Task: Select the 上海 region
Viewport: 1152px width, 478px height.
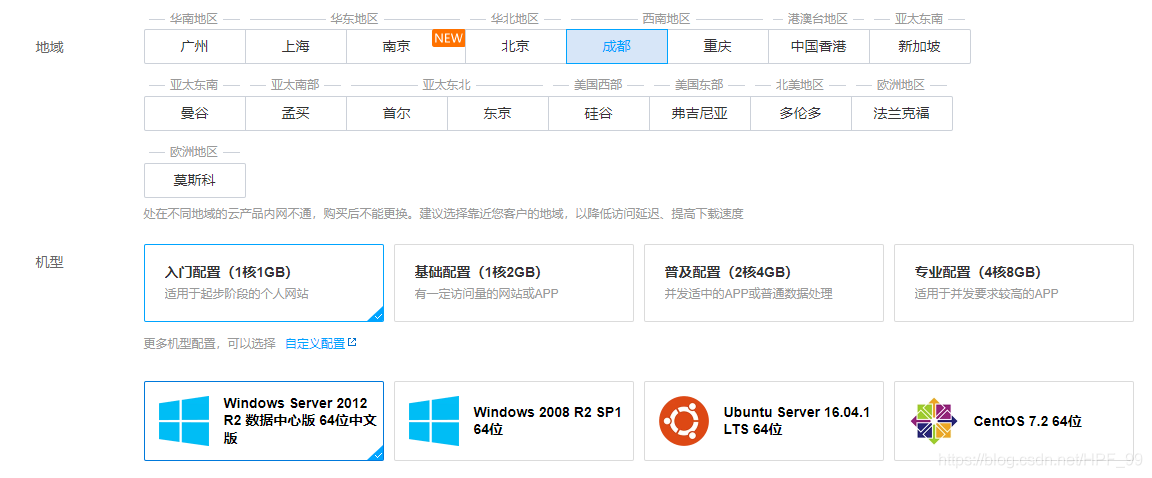Action: pyautogui.click(x=295, y=46)
